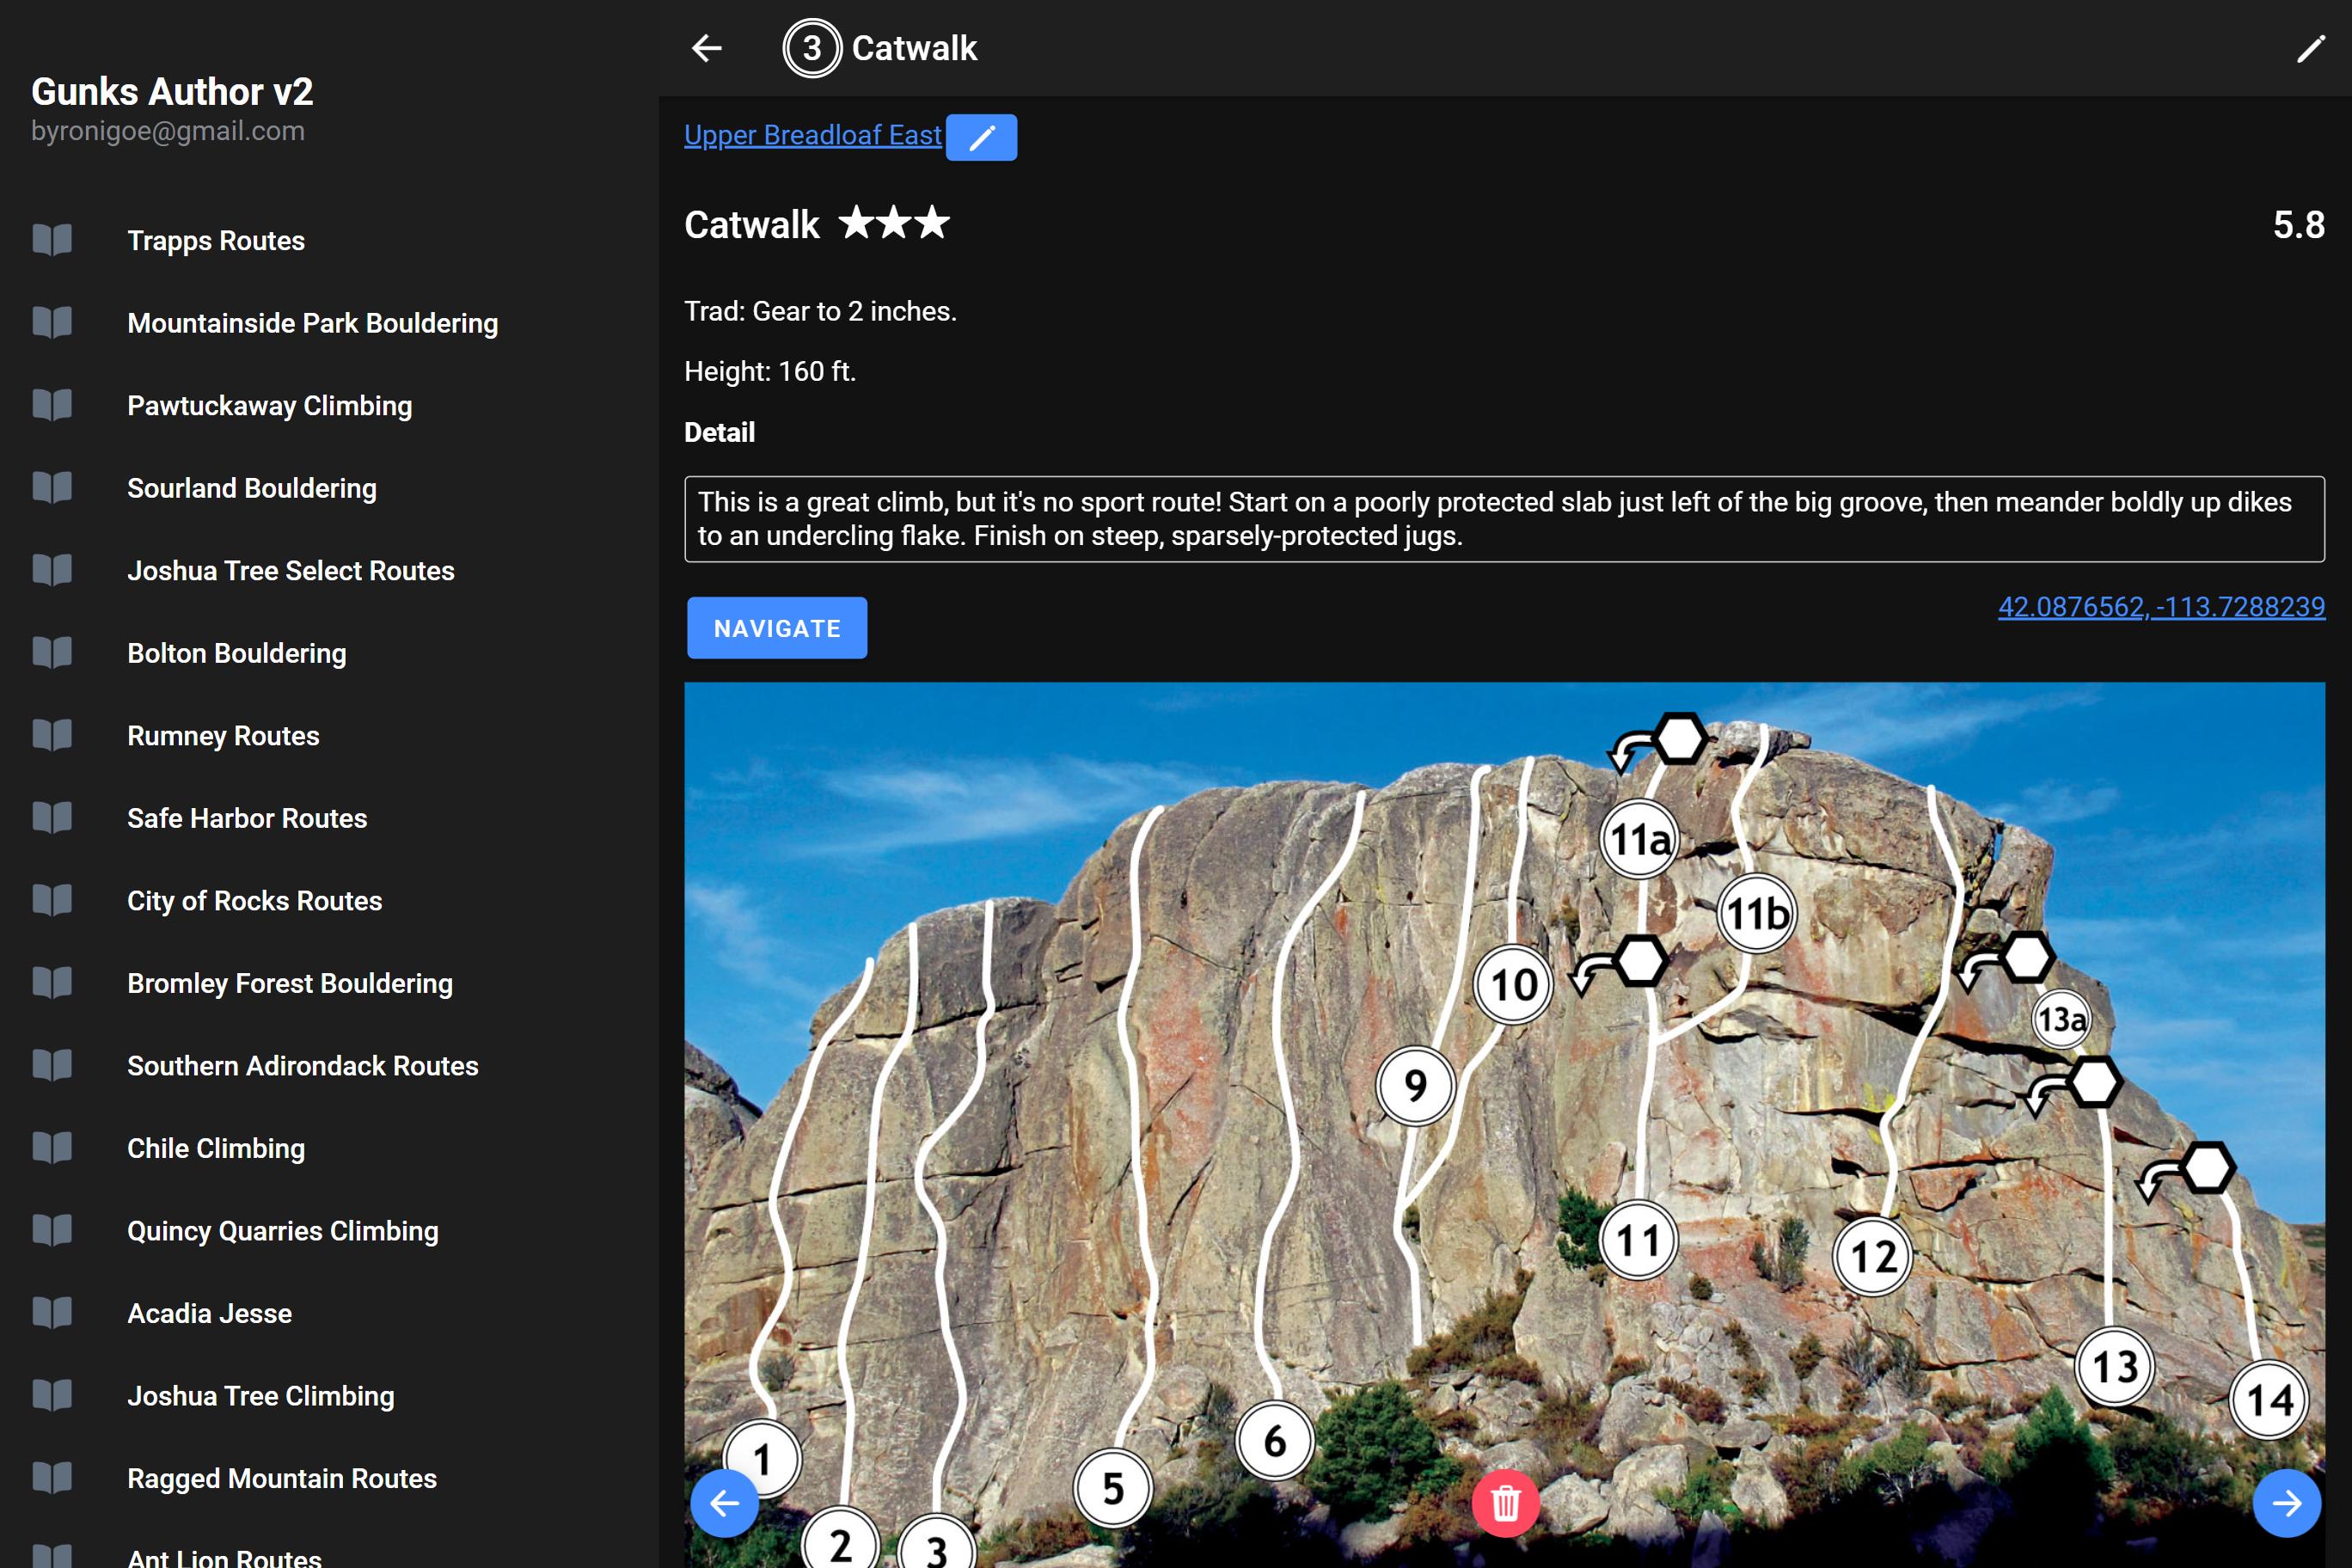Click Acadia Jesse book icon
The height and width of the screenshot is (1568, 2352).
[52, 1313]
